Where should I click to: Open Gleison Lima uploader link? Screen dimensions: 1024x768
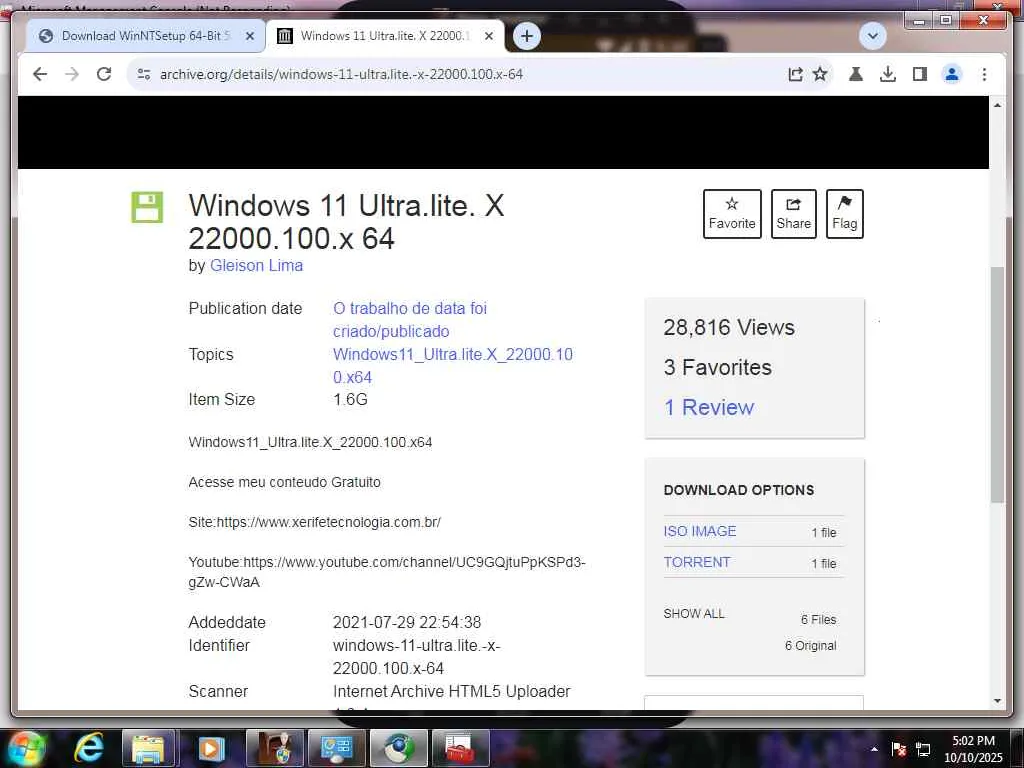[256, 266]
